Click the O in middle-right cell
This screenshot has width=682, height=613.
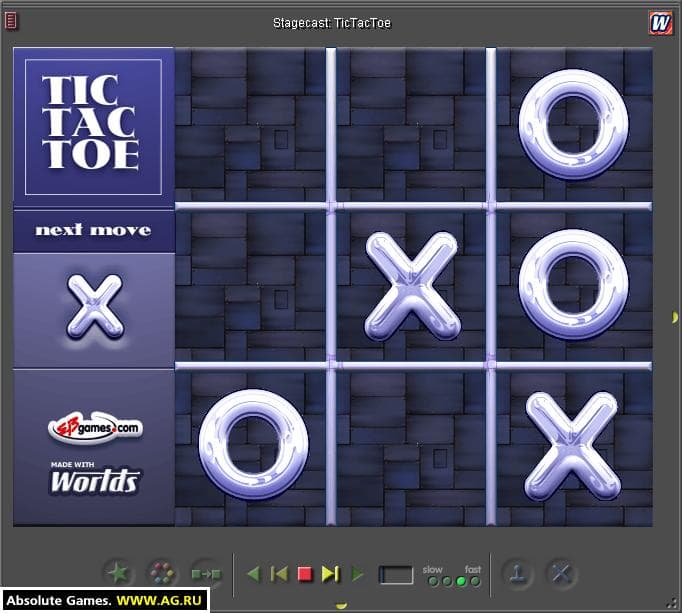pos(573,285)
